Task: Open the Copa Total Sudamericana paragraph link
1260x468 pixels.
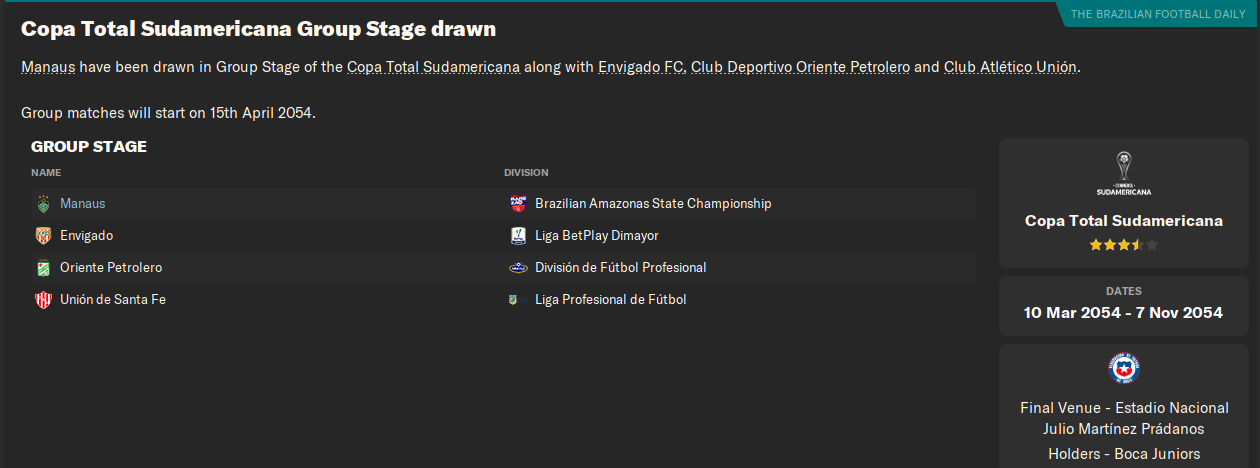Action: coord(433,68)
